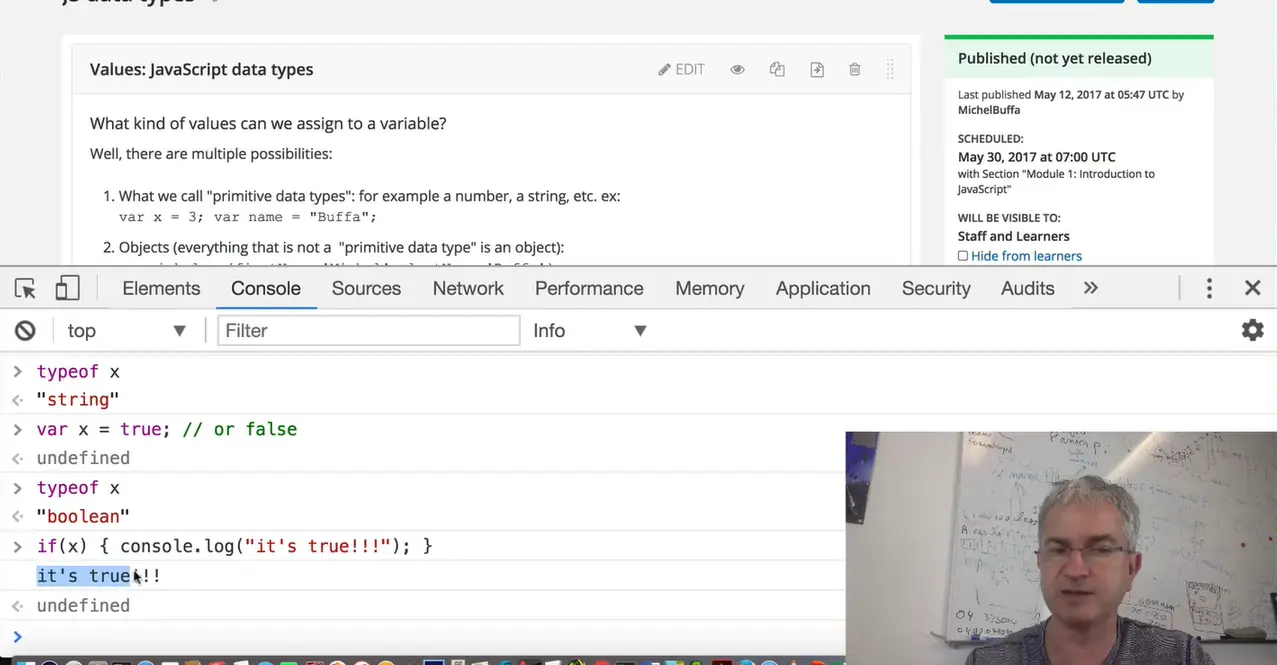Clear the console with the ban icon
The height and width of the screenshot is (665, 1277).
click(x=26, y=330)
